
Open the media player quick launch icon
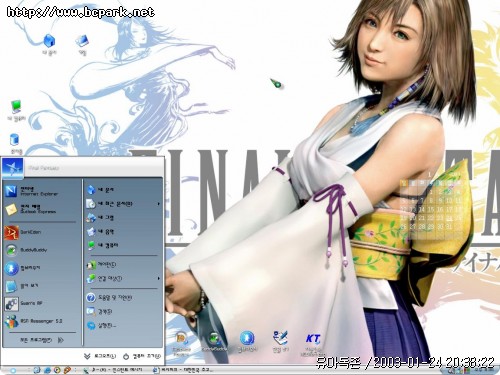click(57, 370)
